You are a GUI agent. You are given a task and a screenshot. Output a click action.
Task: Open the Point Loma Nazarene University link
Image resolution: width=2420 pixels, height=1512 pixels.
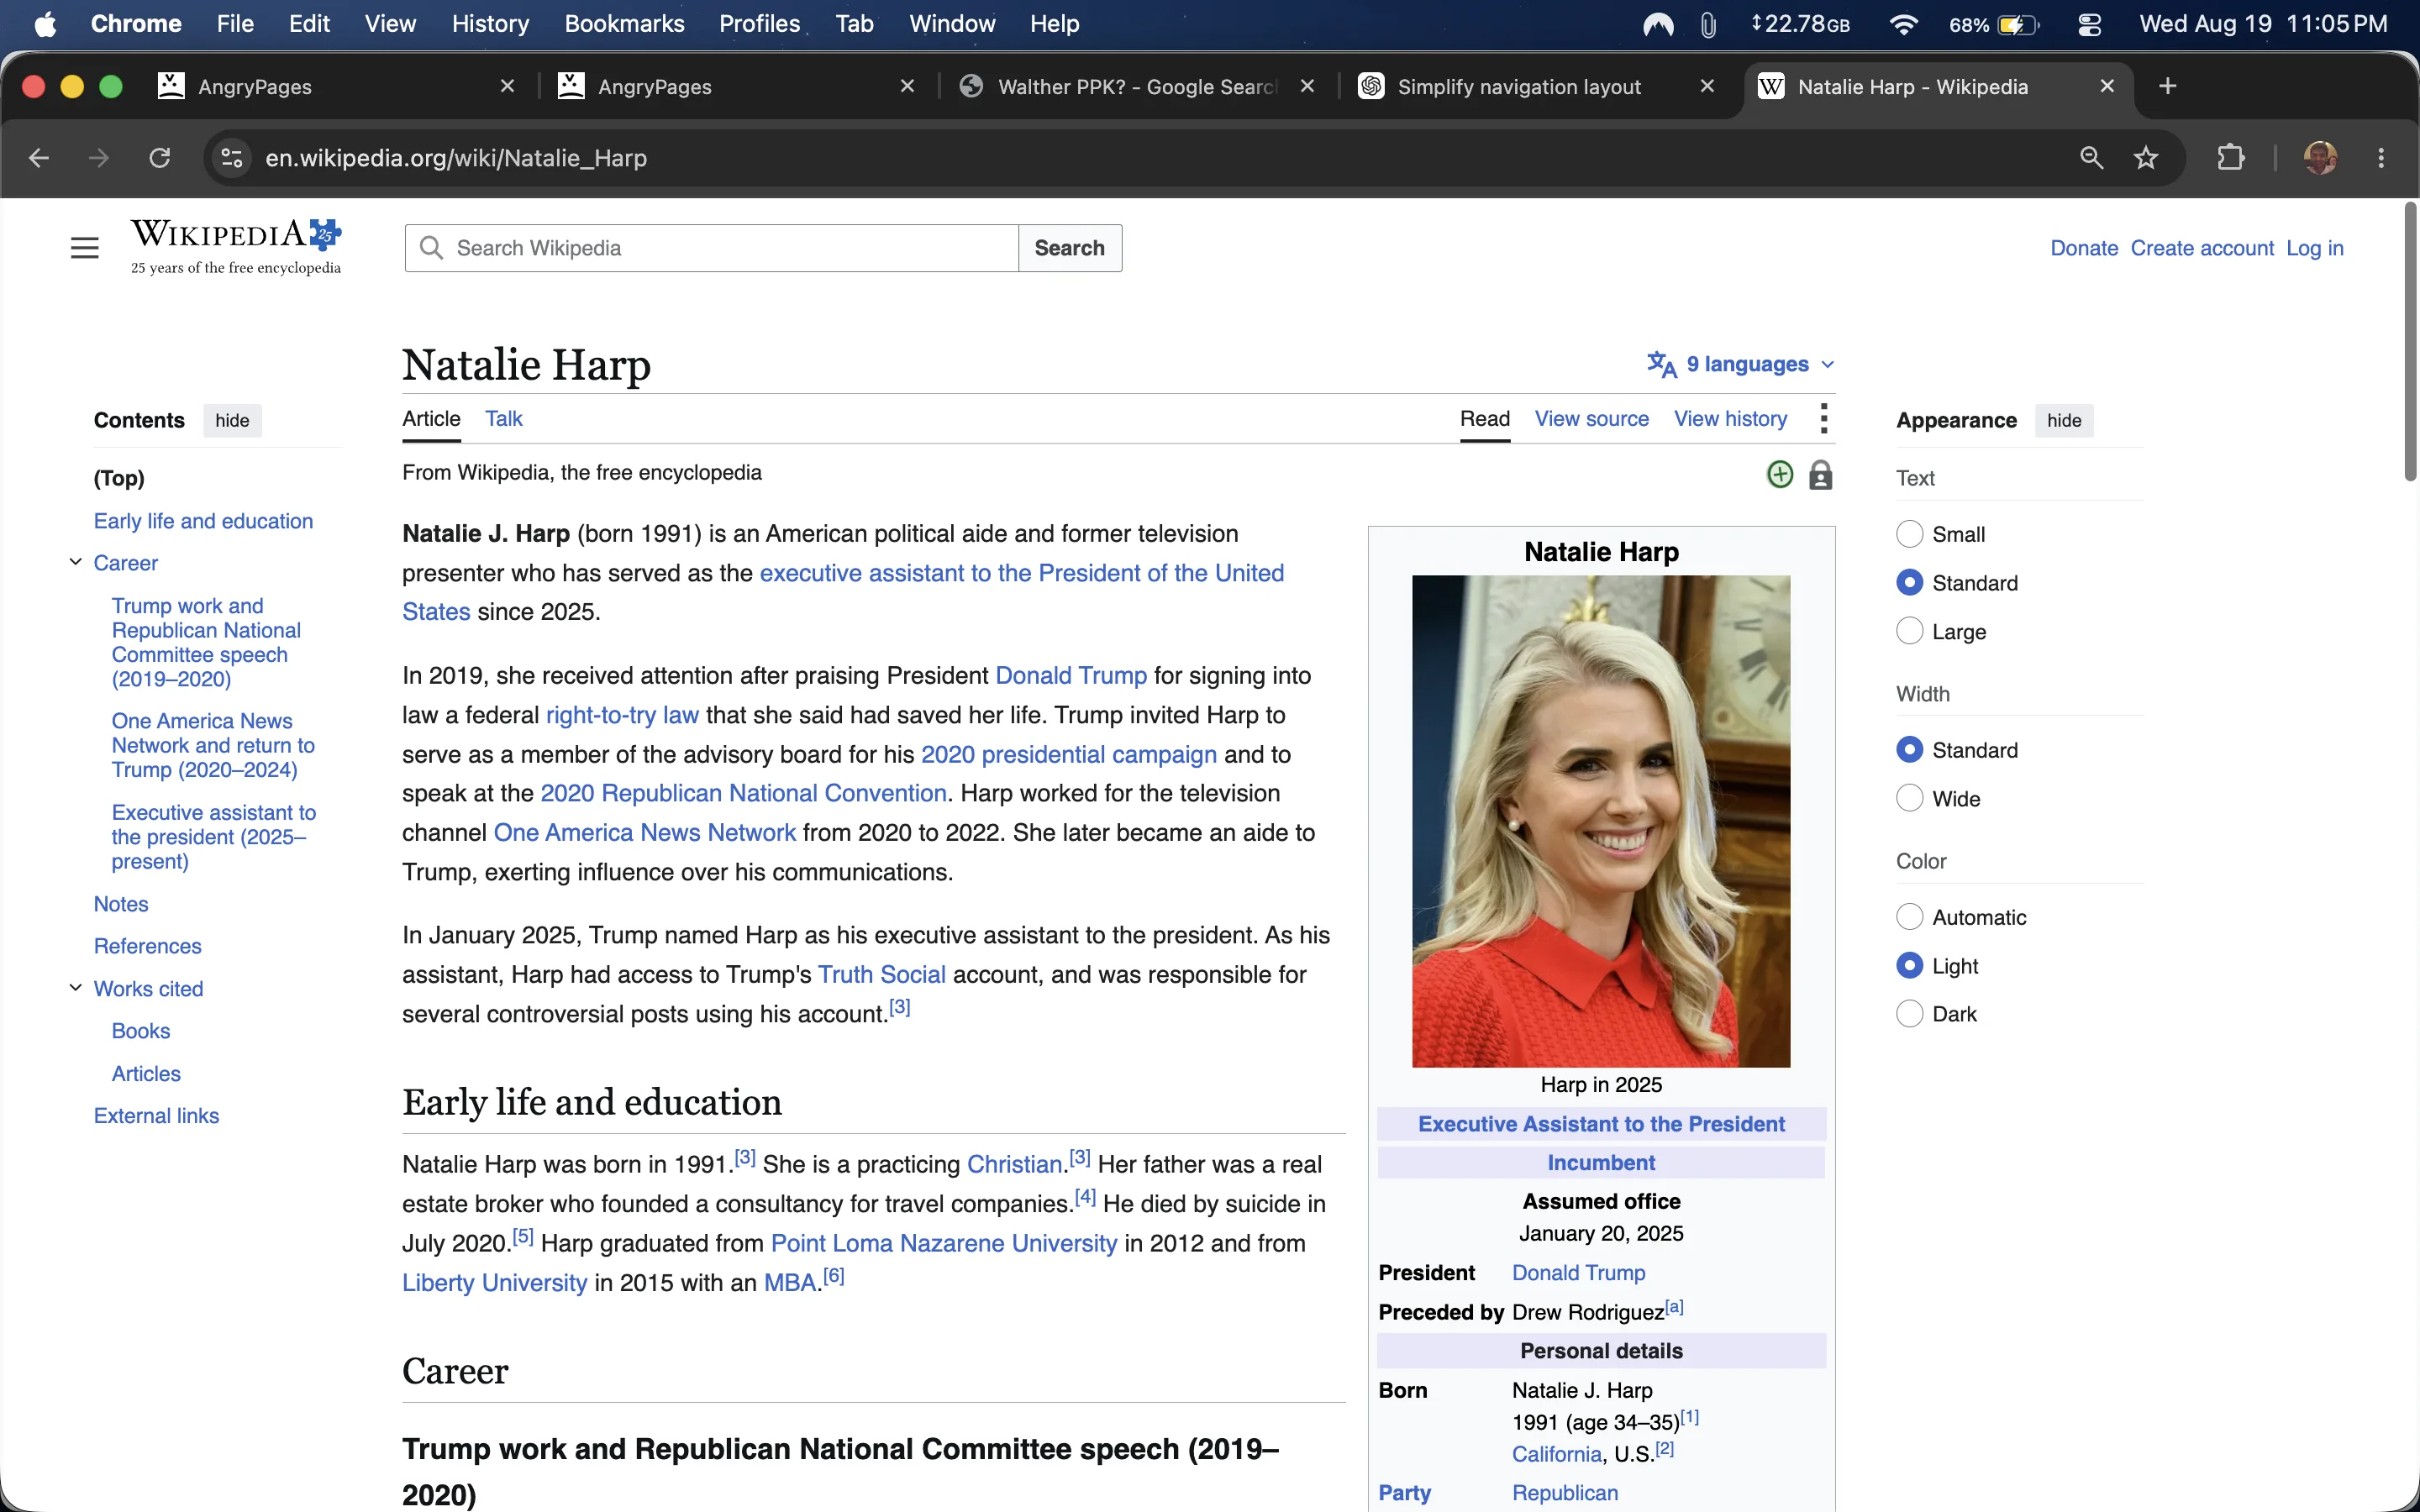(x=943, y=1244)
